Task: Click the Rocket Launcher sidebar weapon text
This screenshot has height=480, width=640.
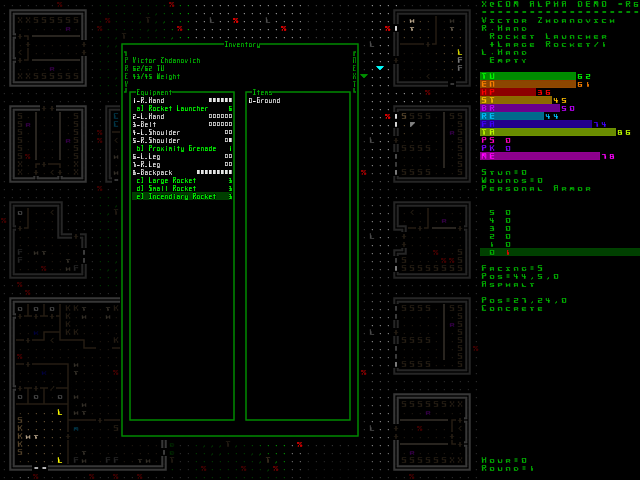Action: 548,37
